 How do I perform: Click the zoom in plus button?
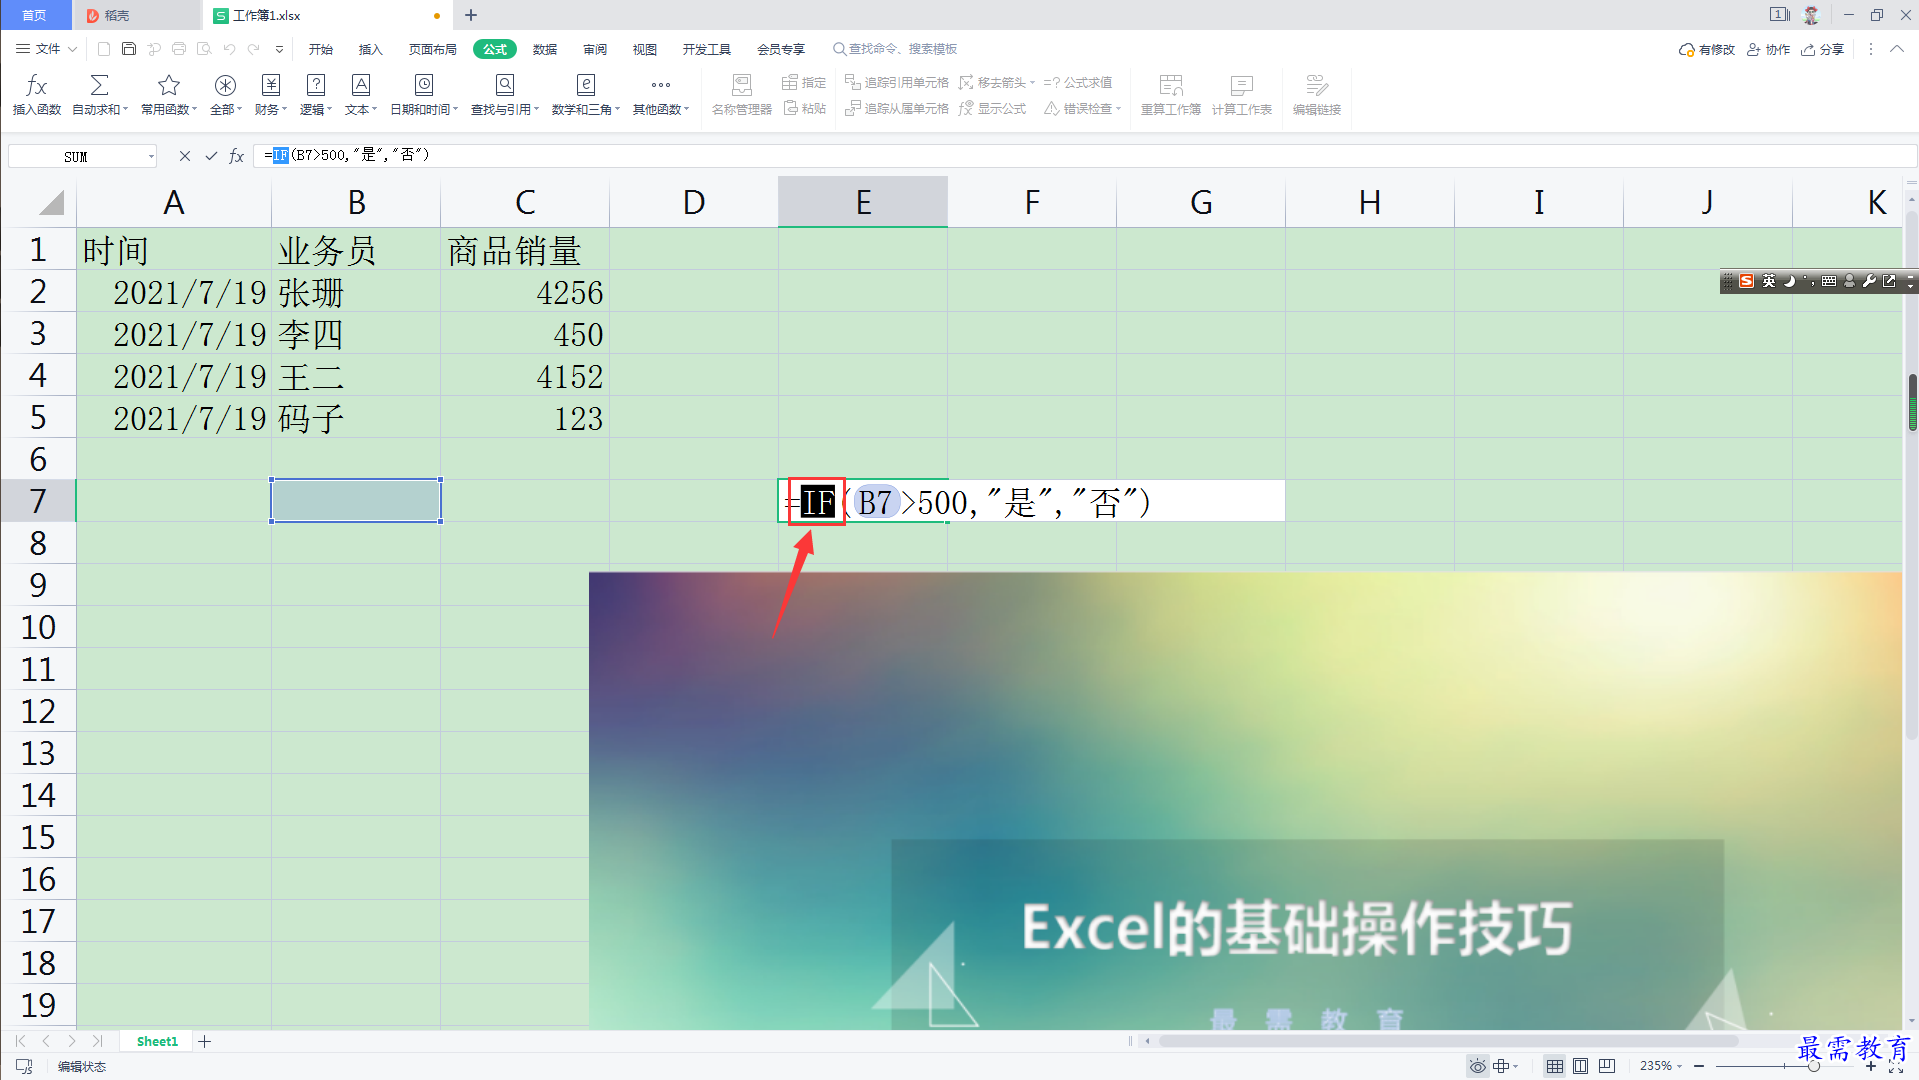[x=1871, y=1066]
